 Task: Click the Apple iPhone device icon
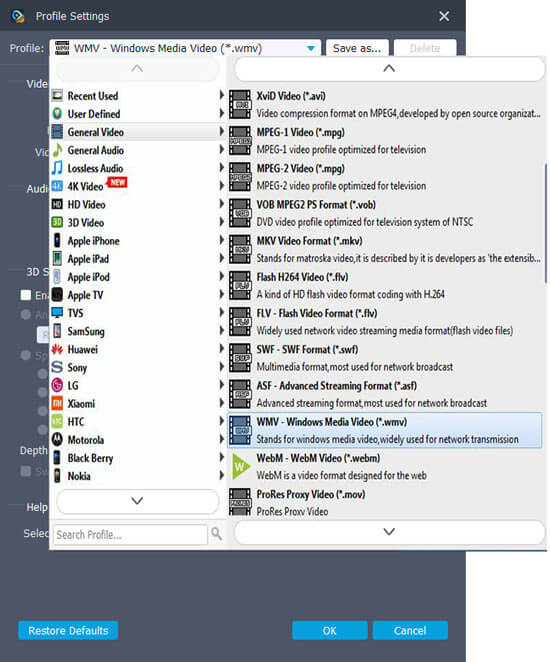coord(57,240)
